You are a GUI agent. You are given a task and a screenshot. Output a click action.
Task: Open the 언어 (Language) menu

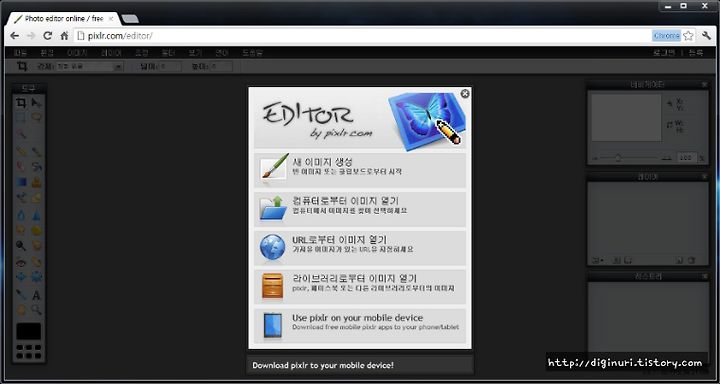pyautogui.click(x=222, y=53)
